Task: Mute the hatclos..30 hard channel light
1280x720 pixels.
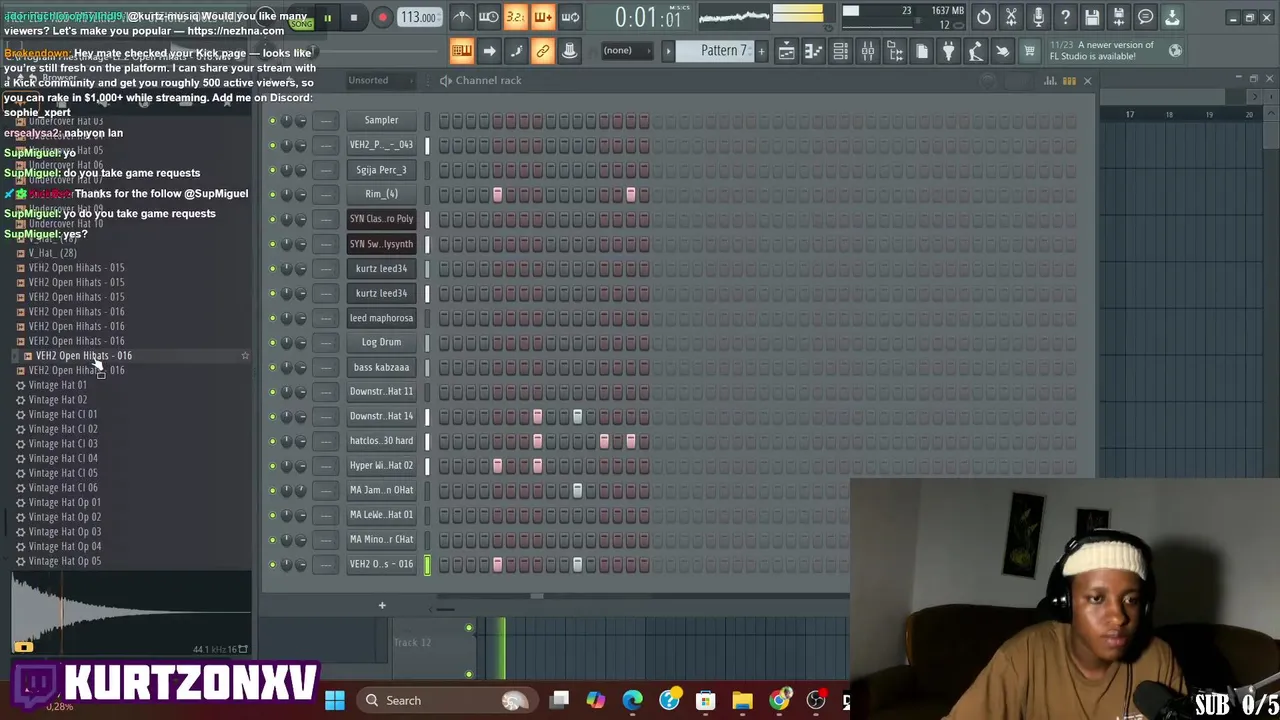Action: (x=272, y=441)
